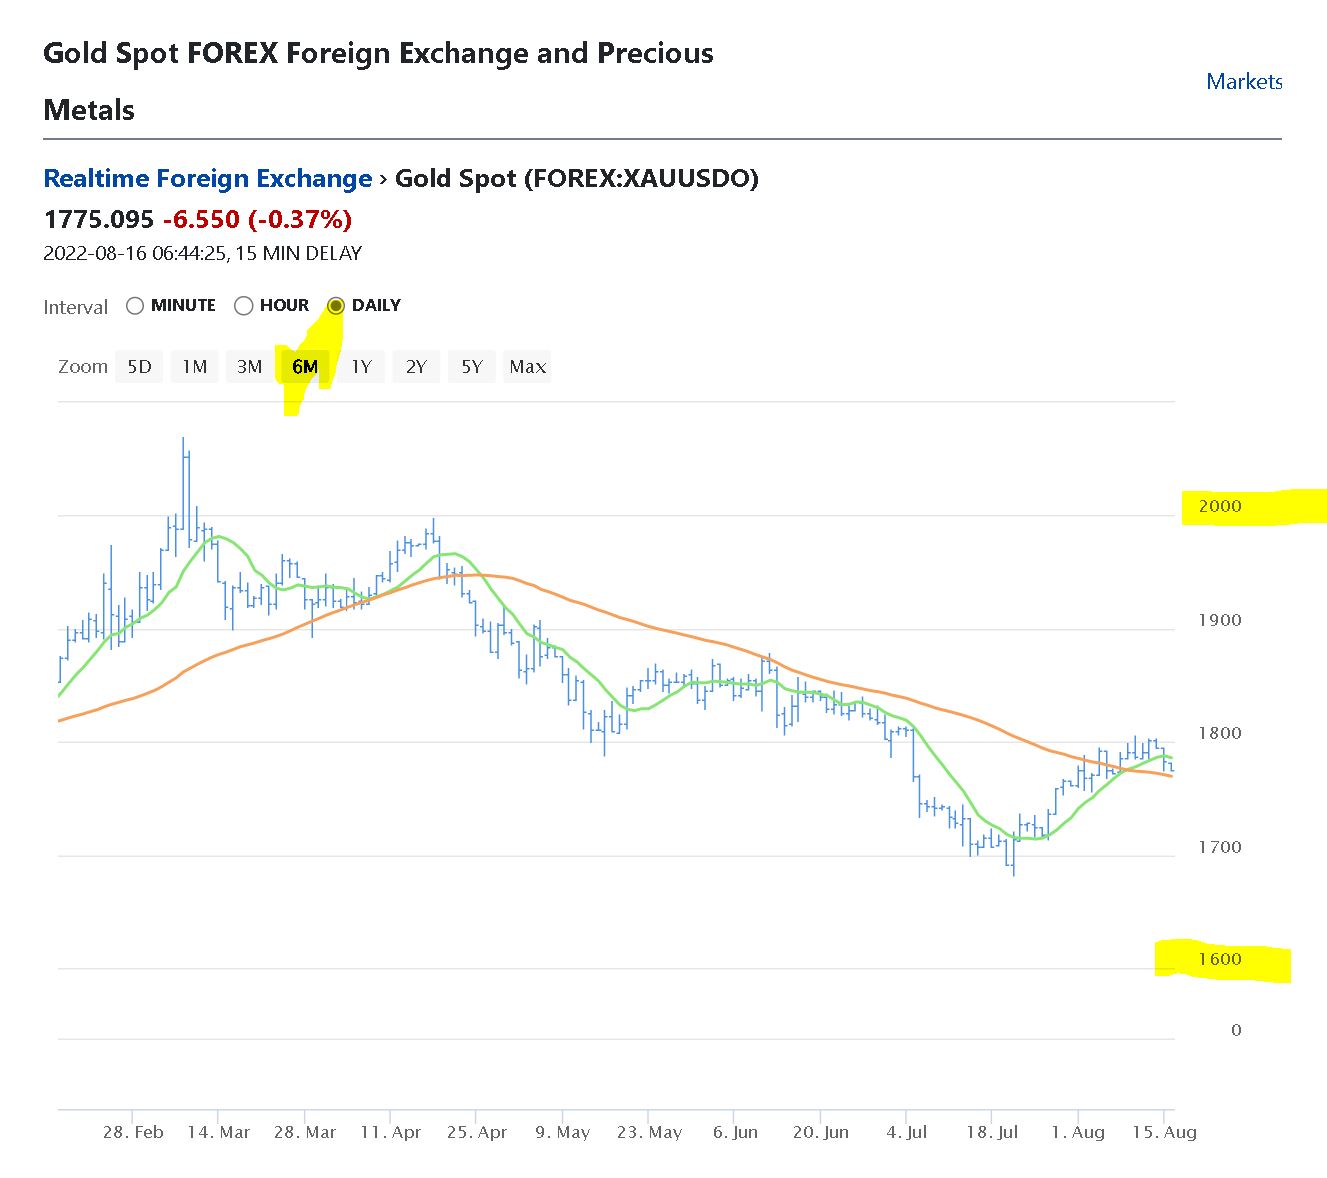Click the 2000 price axis label
Image resolution: width=1327 pixels, height=1178 pixels.
[1220, 506]
